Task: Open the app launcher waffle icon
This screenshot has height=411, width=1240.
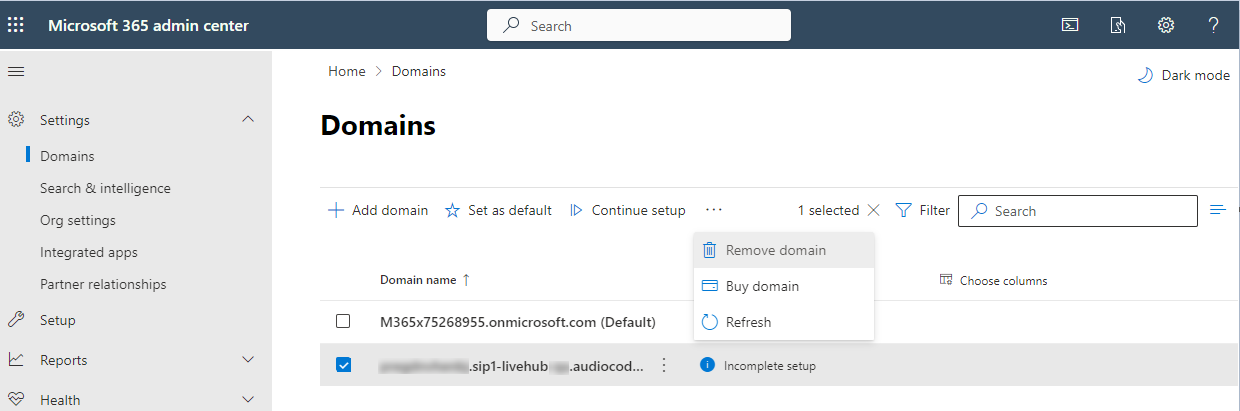Action: pyautogui.click(x=16, y=25)
